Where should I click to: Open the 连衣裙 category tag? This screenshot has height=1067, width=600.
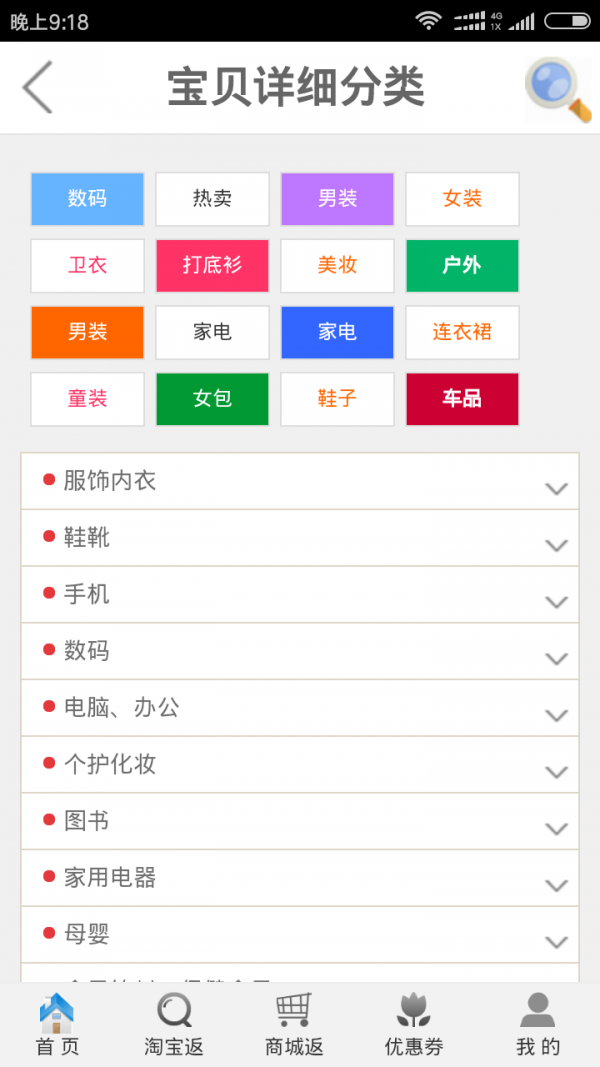coord(462,332)
